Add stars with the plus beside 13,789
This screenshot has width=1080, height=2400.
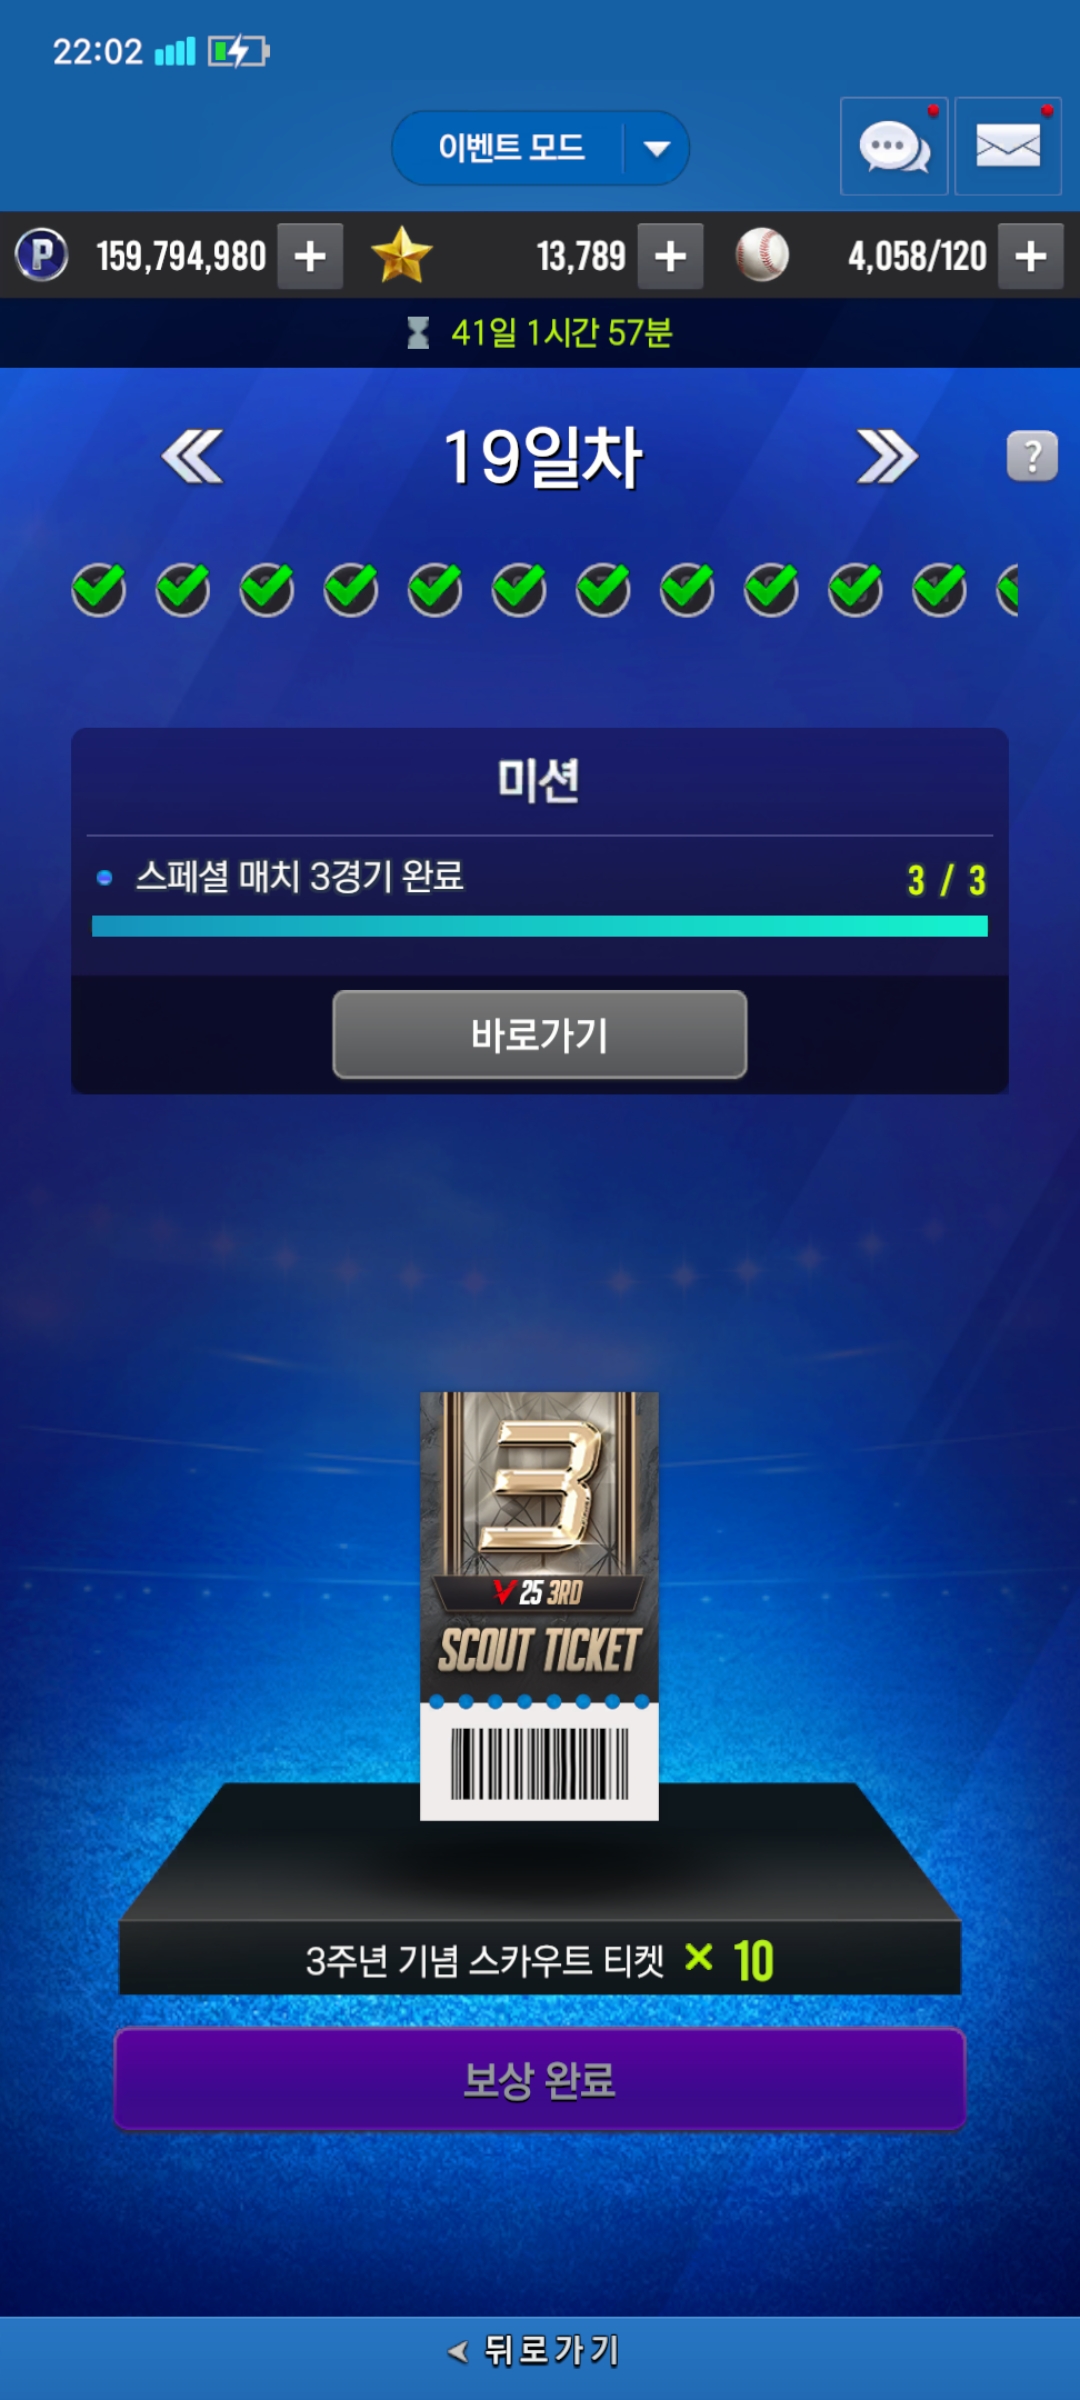[x=670, y=257]
